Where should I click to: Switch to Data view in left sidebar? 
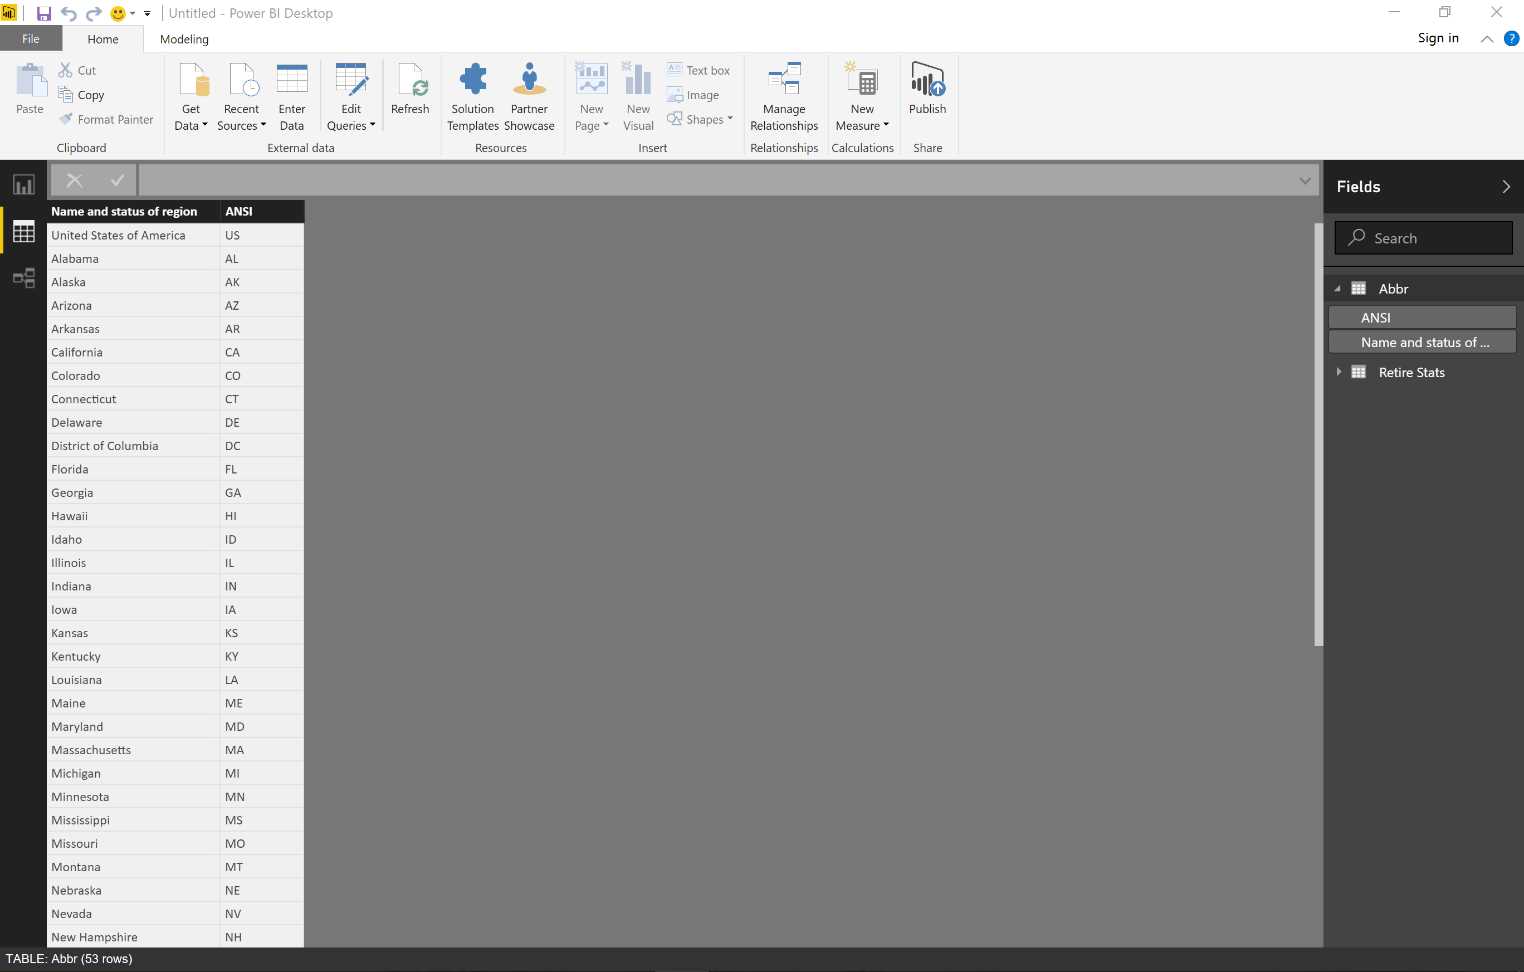click(x=23, y=232)
